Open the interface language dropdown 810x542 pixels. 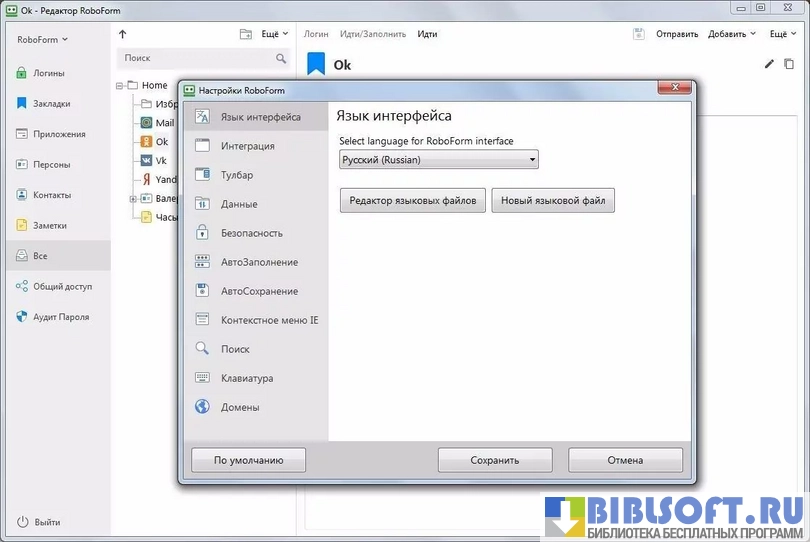pyautogui.click(x=438, y=159)
